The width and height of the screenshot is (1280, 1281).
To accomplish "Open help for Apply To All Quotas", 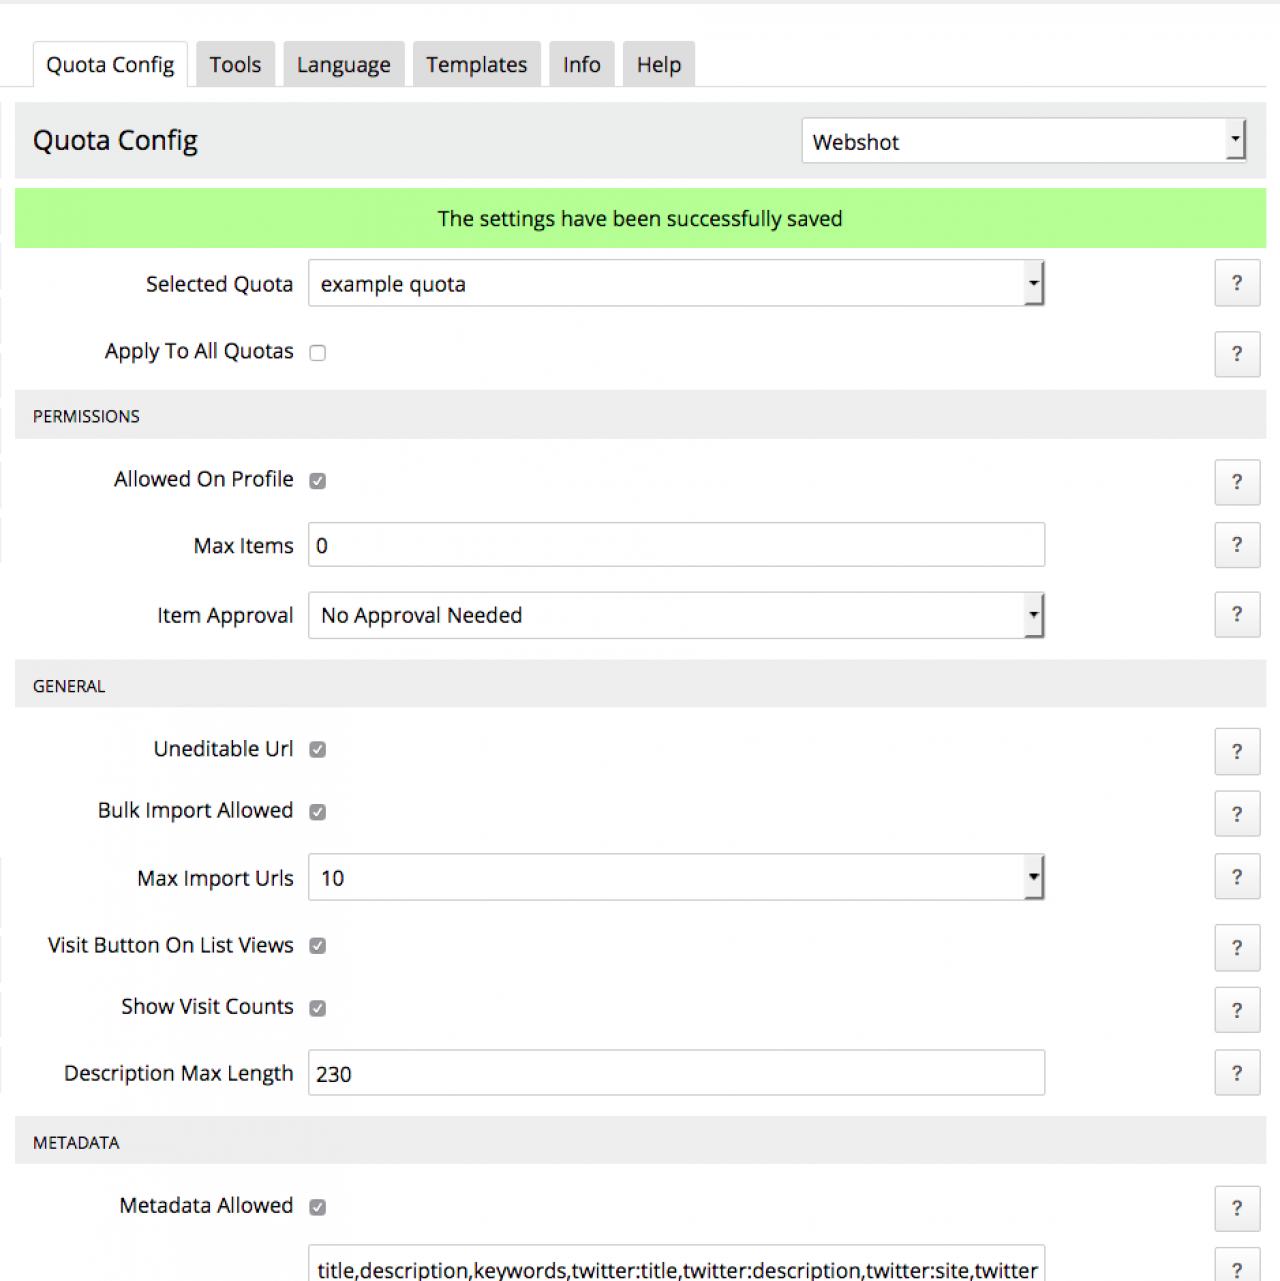I will tap(1237, 354).
